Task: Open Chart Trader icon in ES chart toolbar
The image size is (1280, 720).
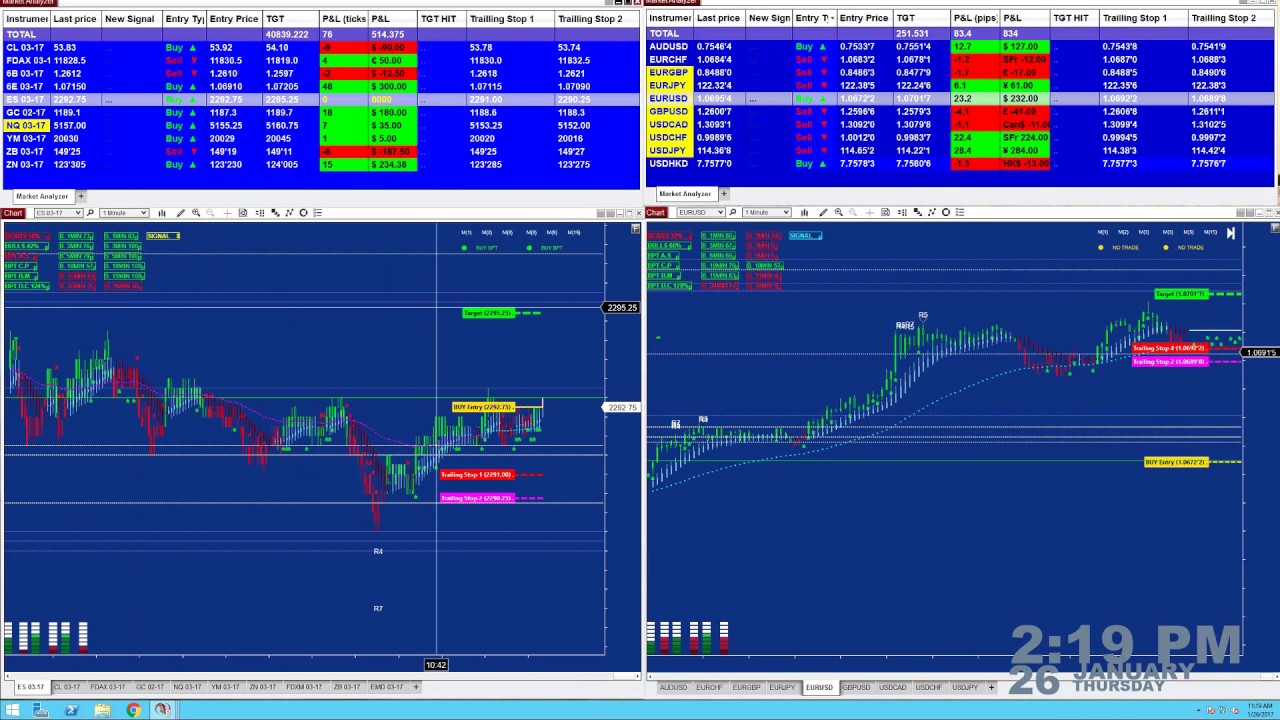Action: pyautogui.click(x=260, y=213)
